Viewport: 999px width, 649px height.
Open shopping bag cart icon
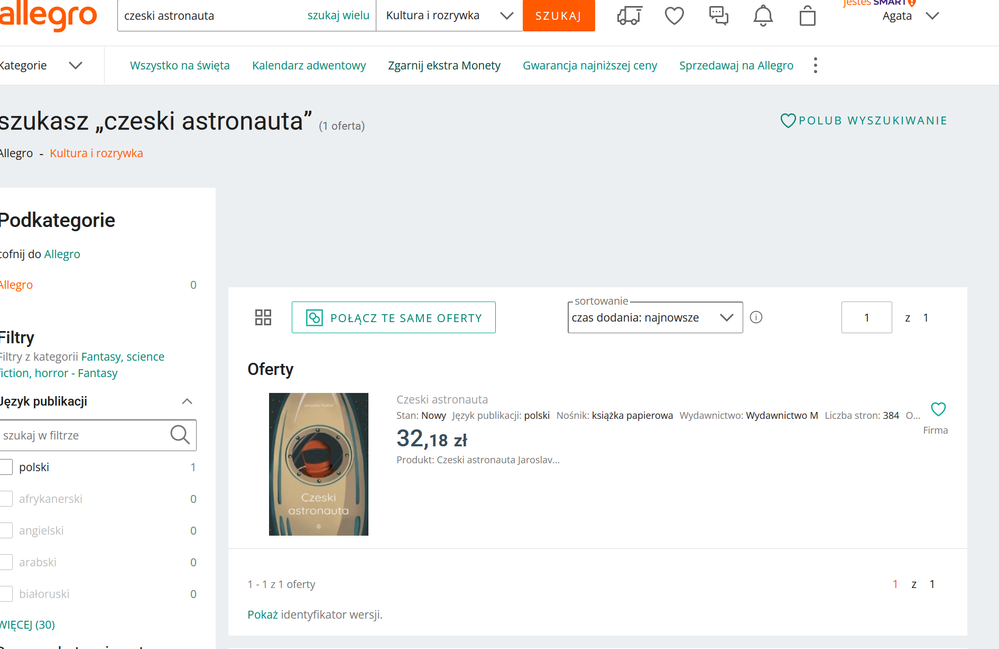(807, 15)
